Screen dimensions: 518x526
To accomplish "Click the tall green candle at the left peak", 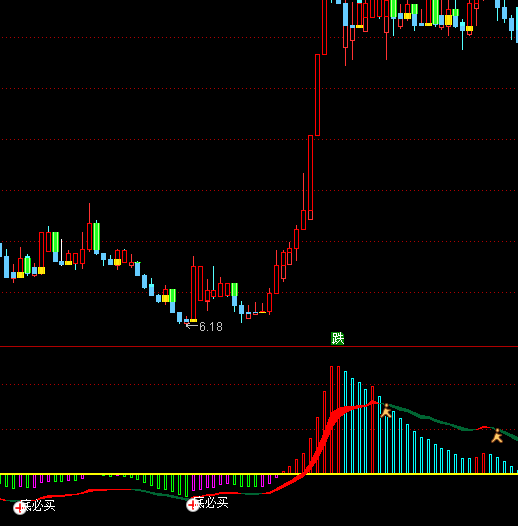I will pos(96,236).
